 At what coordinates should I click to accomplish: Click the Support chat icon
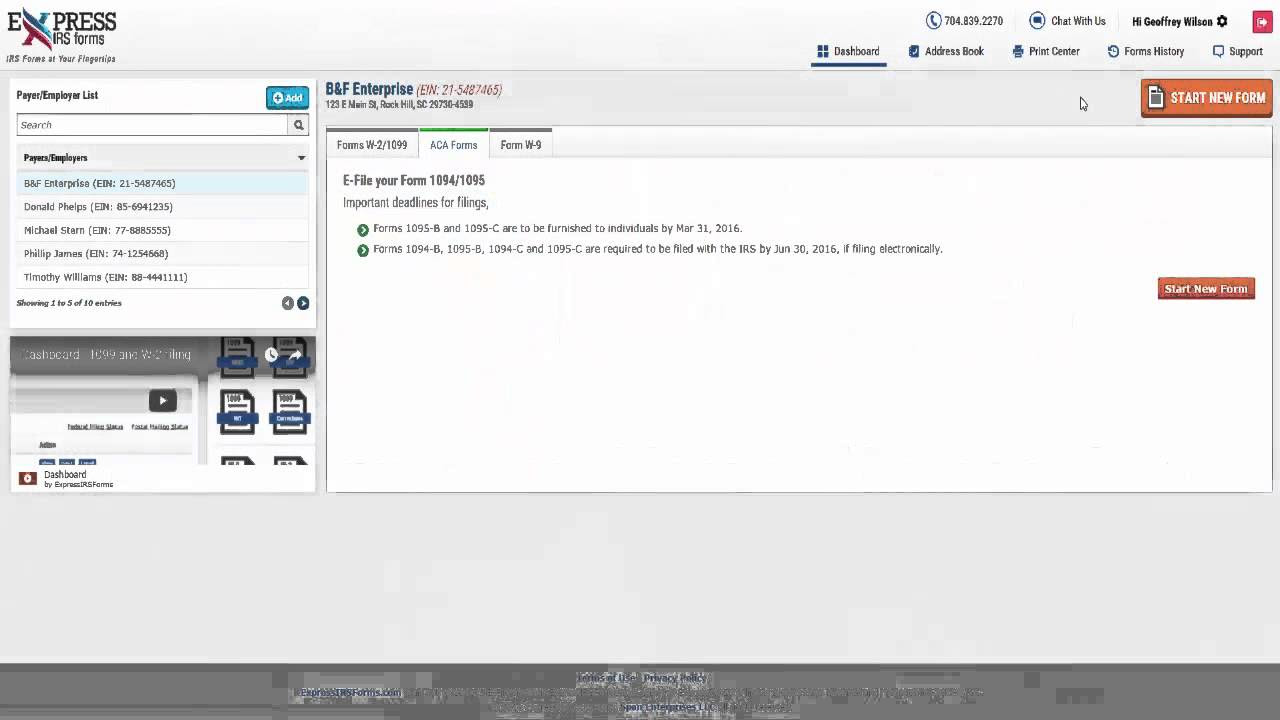1218,51
